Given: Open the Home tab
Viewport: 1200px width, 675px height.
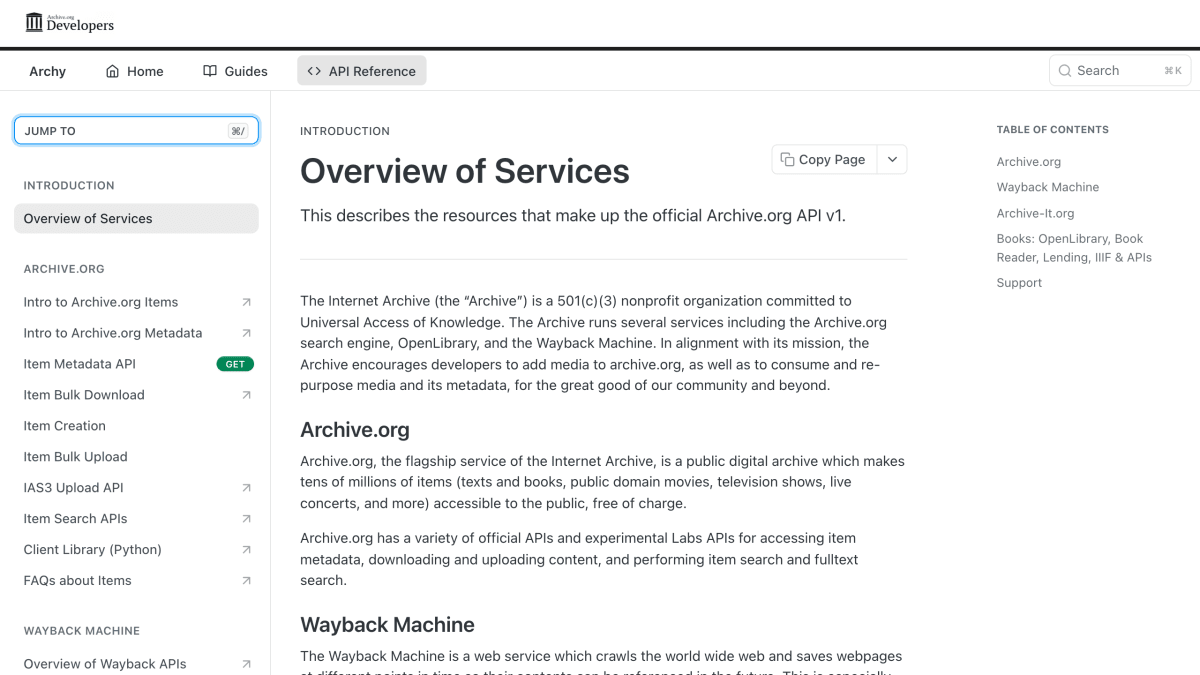Looking at the screenshot, I should pos(134,71).
